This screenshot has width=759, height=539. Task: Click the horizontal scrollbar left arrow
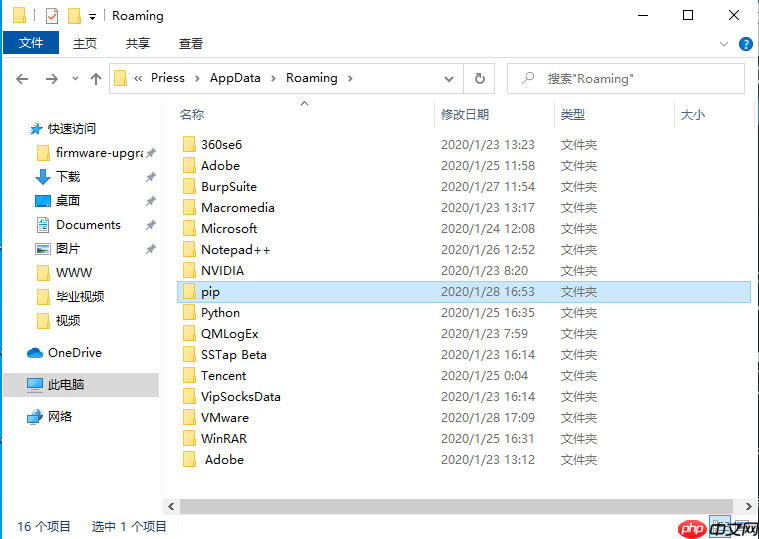(x=171, y=507)
